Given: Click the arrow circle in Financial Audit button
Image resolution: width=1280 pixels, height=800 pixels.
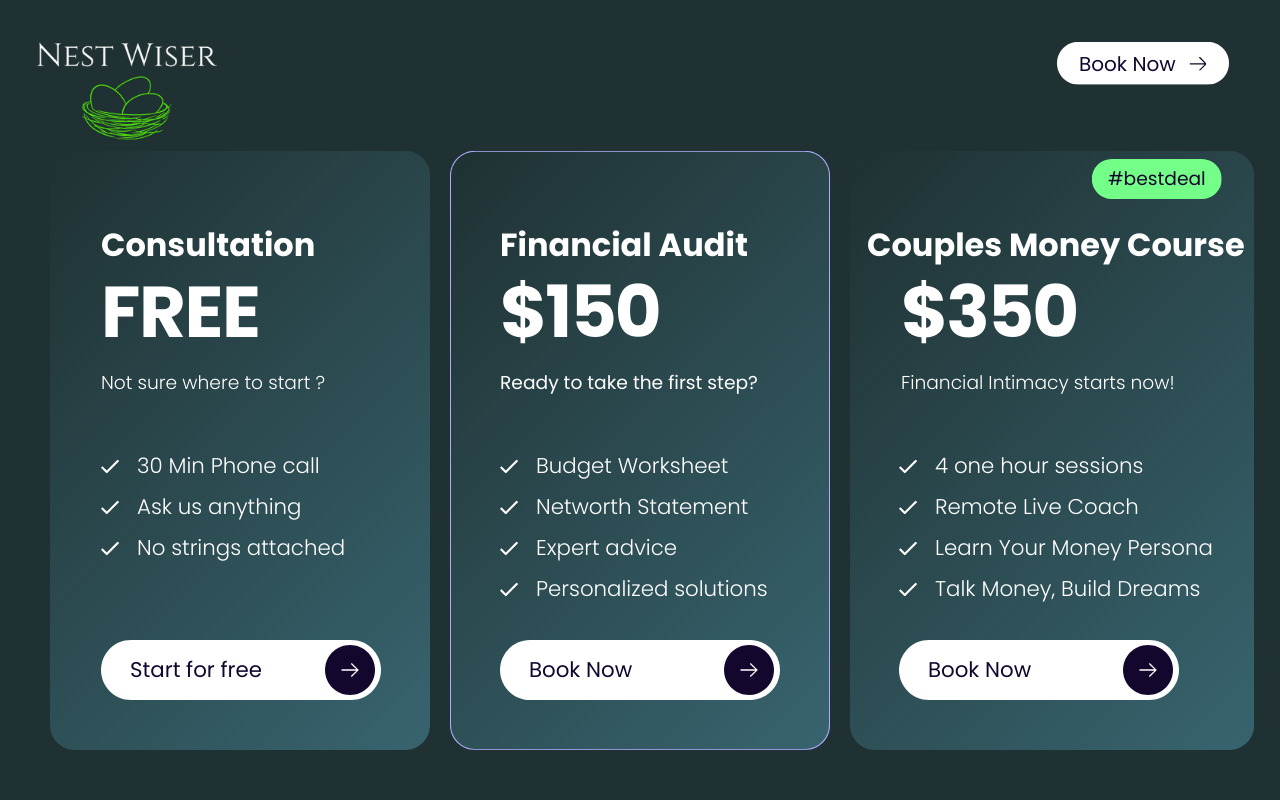Looking at the screenshot, I should click(748, 670).
